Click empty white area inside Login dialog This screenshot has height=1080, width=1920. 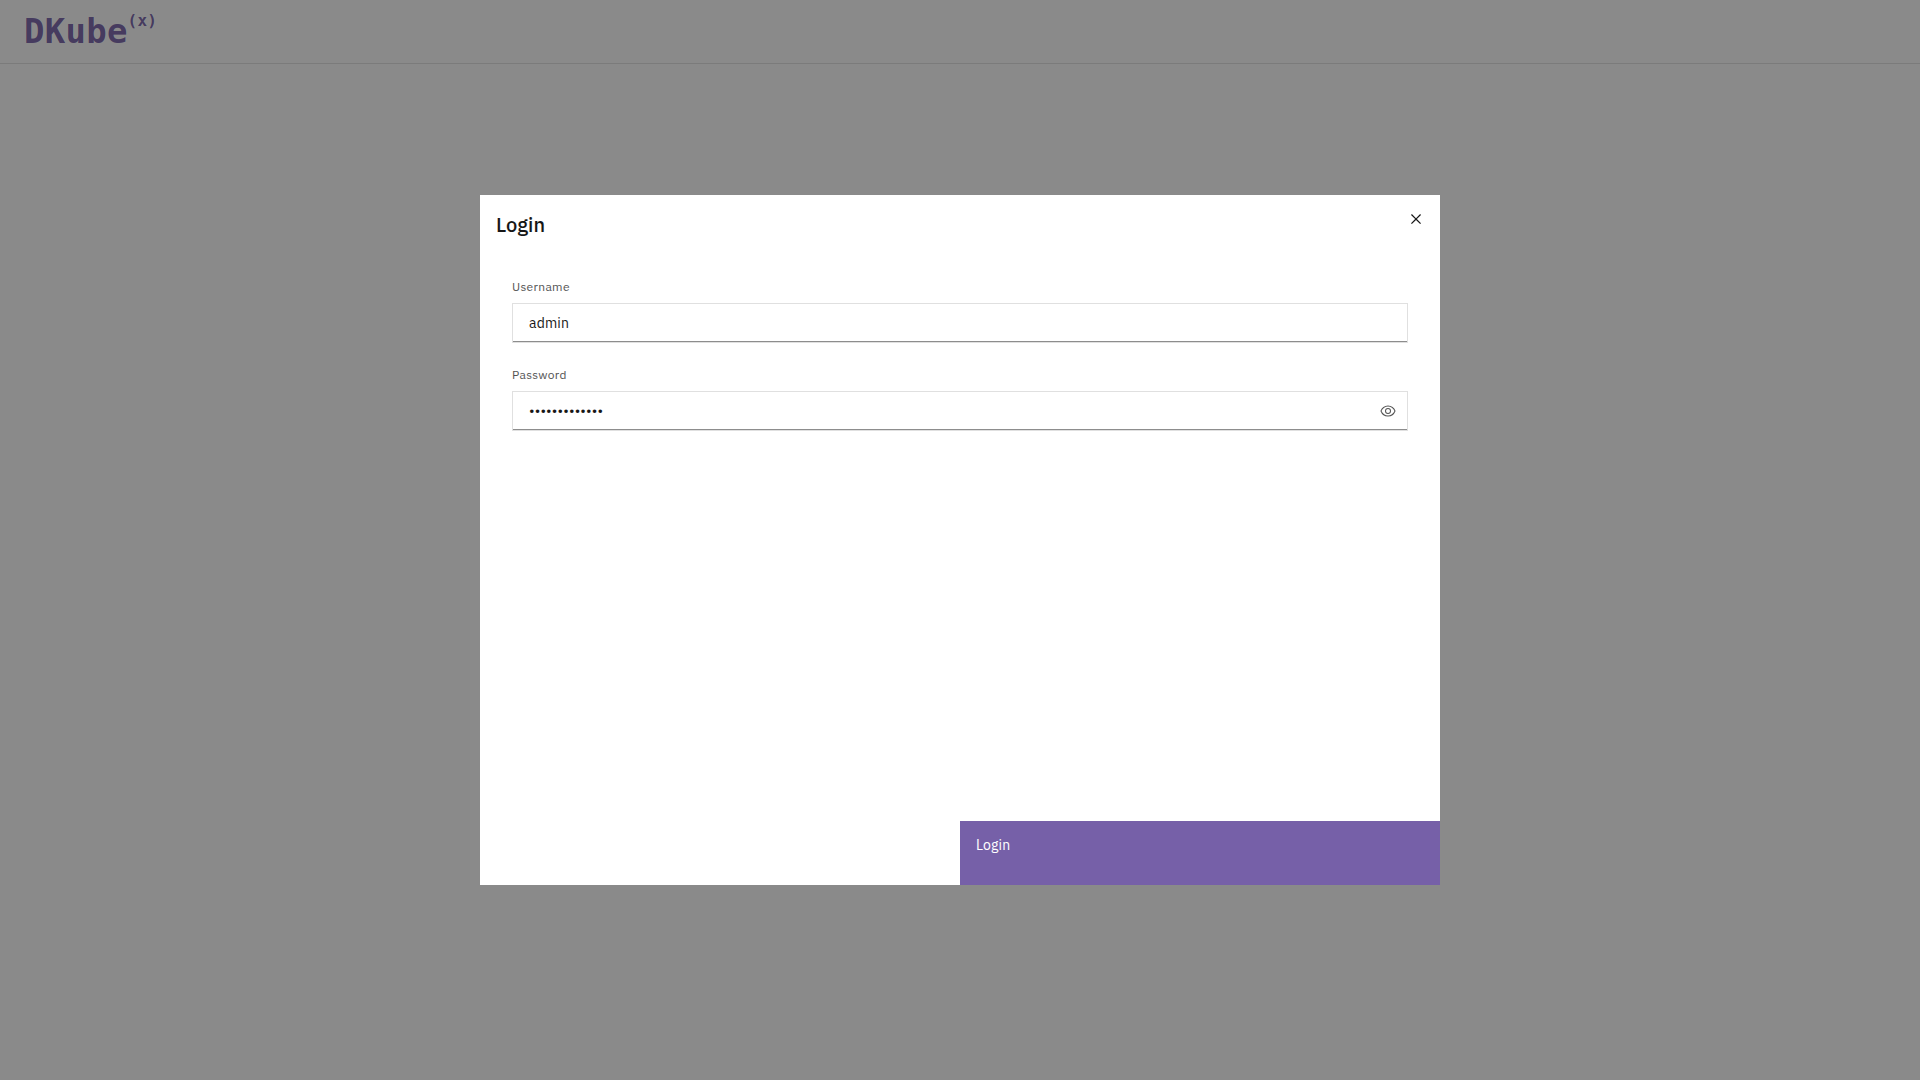tap(958, 620)
